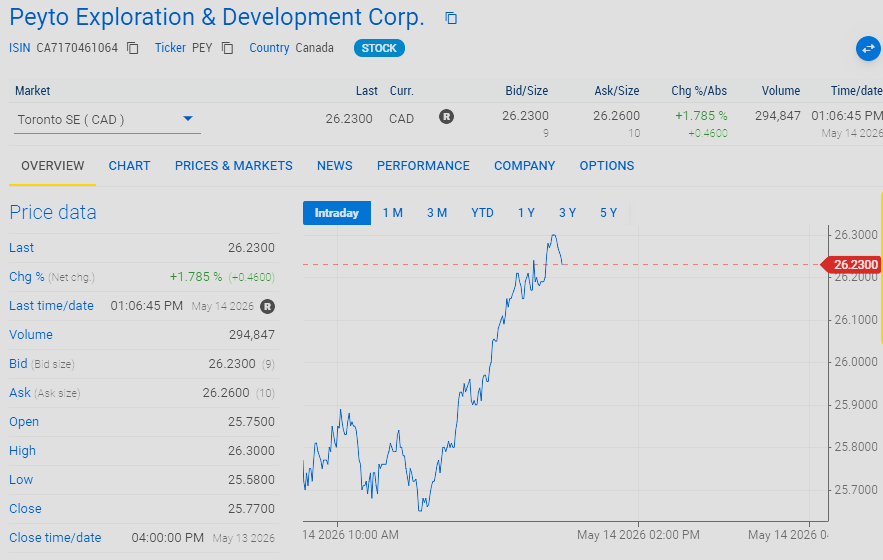
Task: Copy company name with icon beside title
Action: click(451, 18)
